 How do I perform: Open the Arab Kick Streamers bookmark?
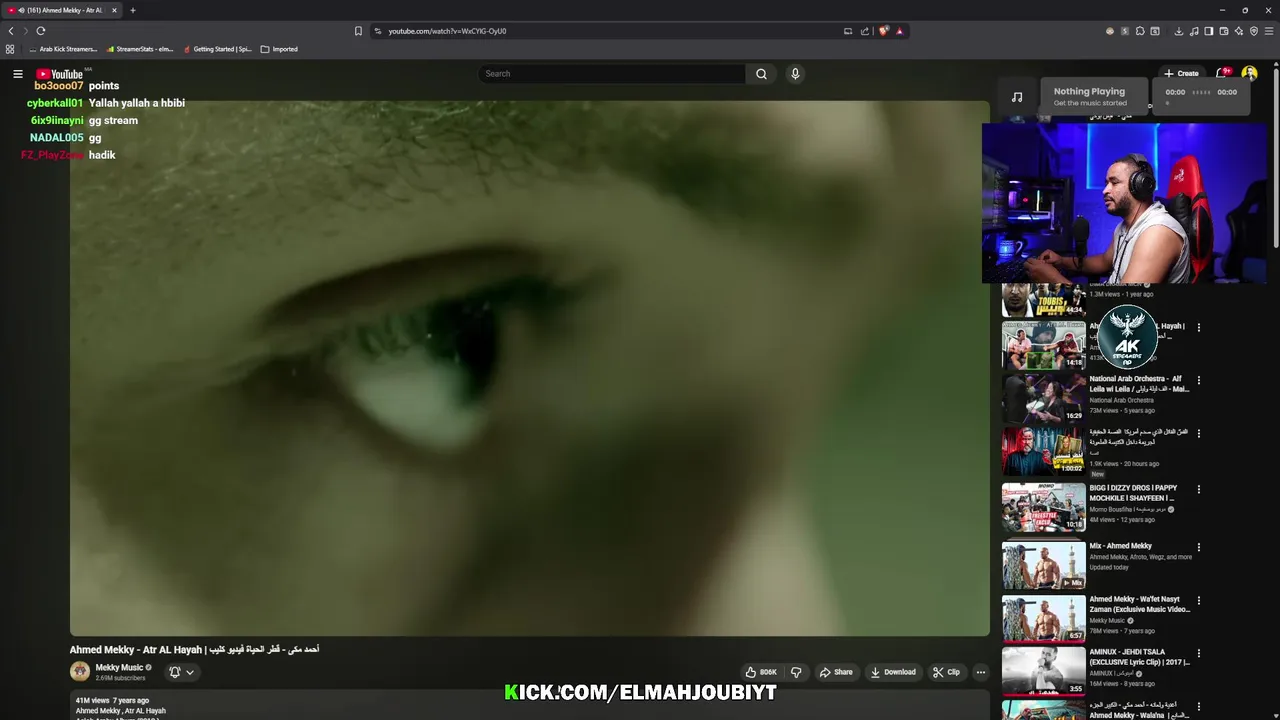63,49
